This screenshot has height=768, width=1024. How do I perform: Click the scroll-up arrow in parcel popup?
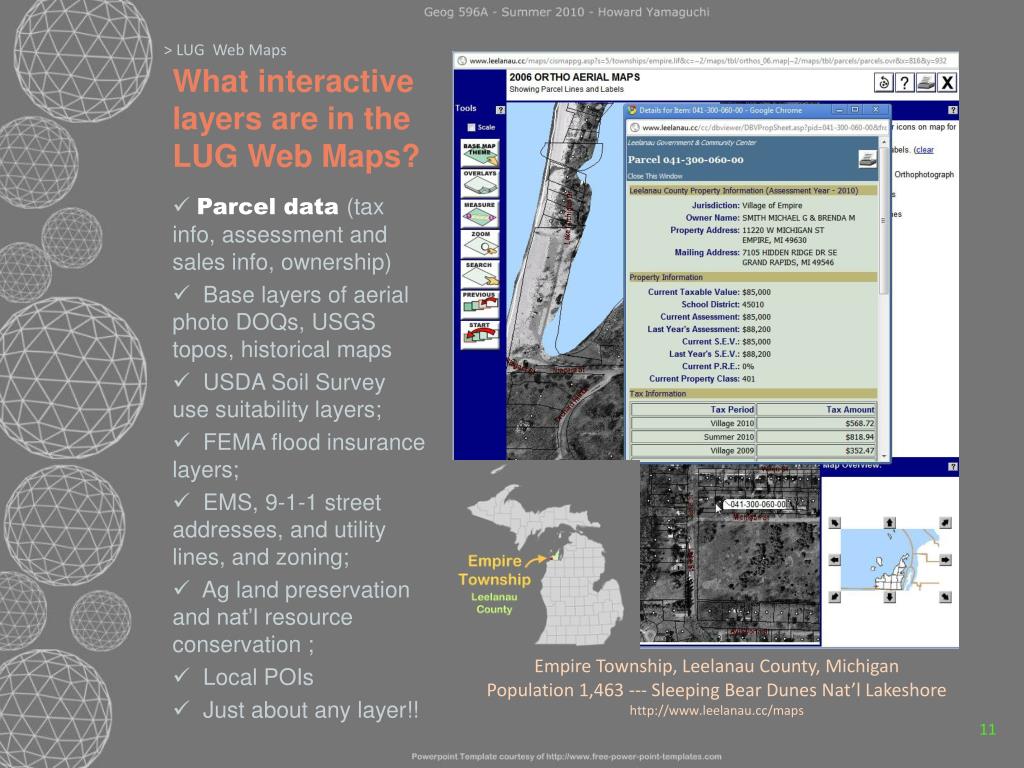tap(884, 142)
